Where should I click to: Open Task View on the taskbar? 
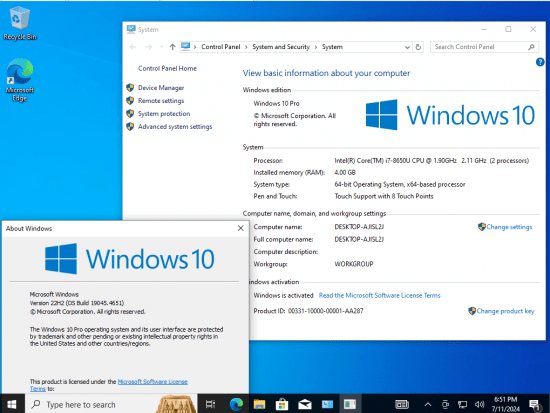[x=210, y=405]
